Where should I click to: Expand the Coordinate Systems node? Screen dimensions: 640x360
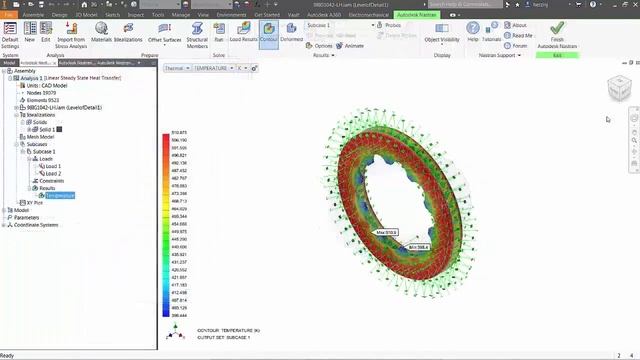coord(4,225)
